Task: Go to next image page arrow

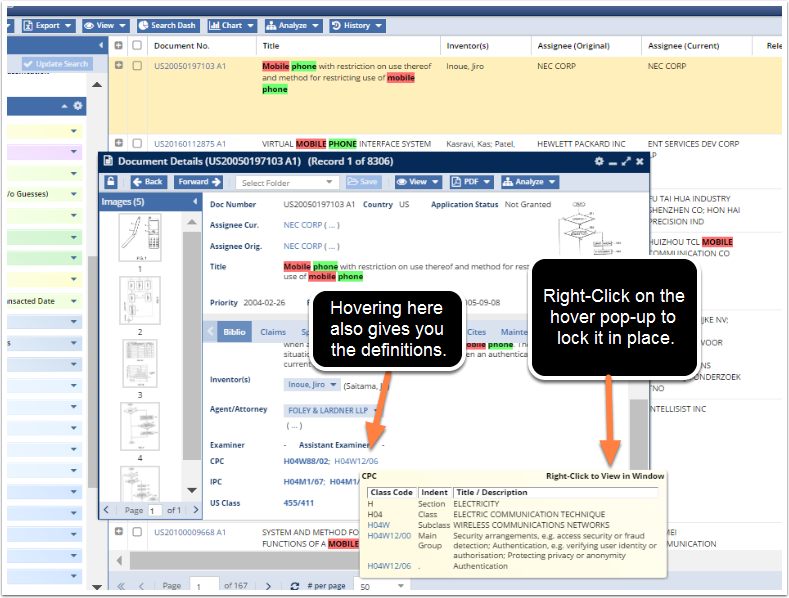Action: point(196,510)
